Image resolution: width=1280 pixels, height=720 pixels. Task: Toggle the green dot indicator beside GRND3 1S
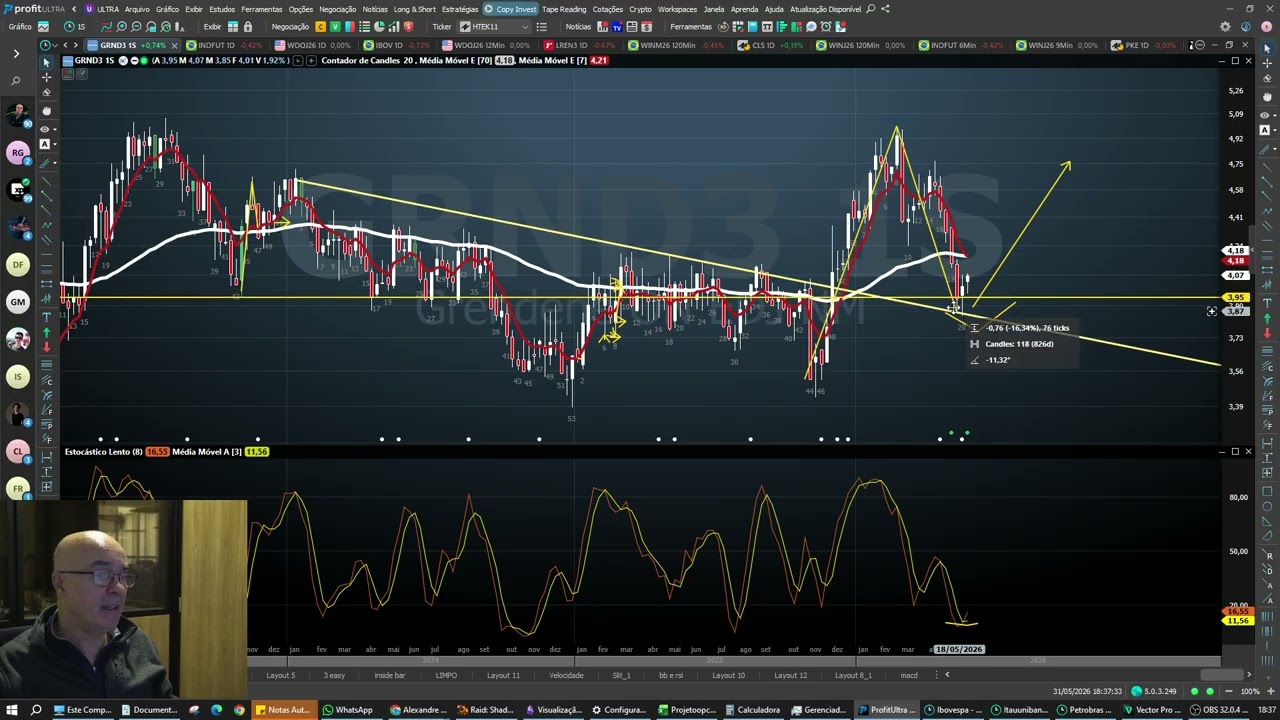coord(143,61)
